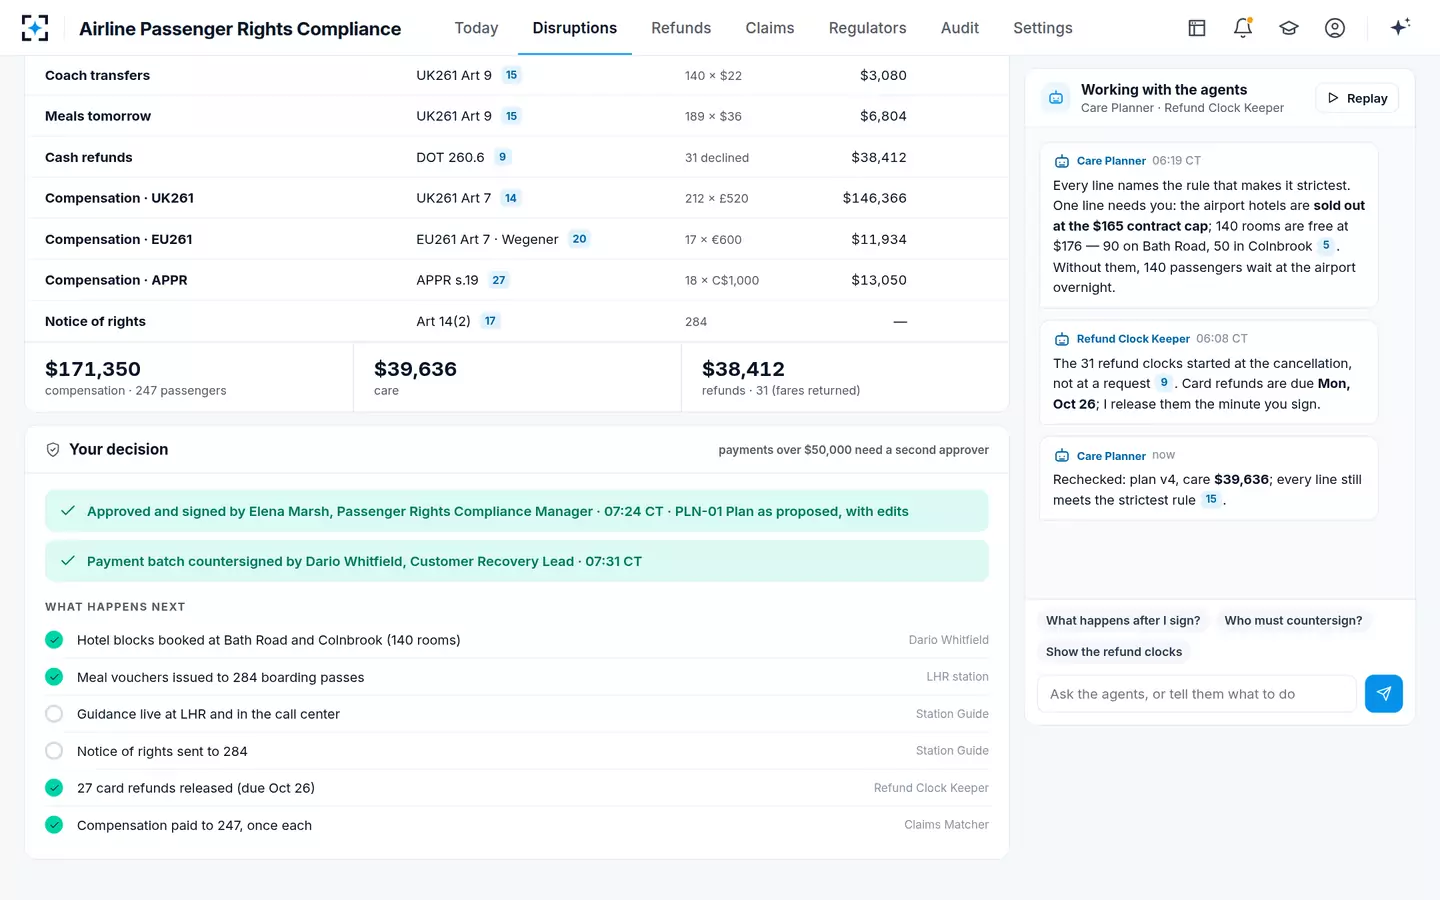
Task: Open the Settings tab
Action: coord(1043,28)
